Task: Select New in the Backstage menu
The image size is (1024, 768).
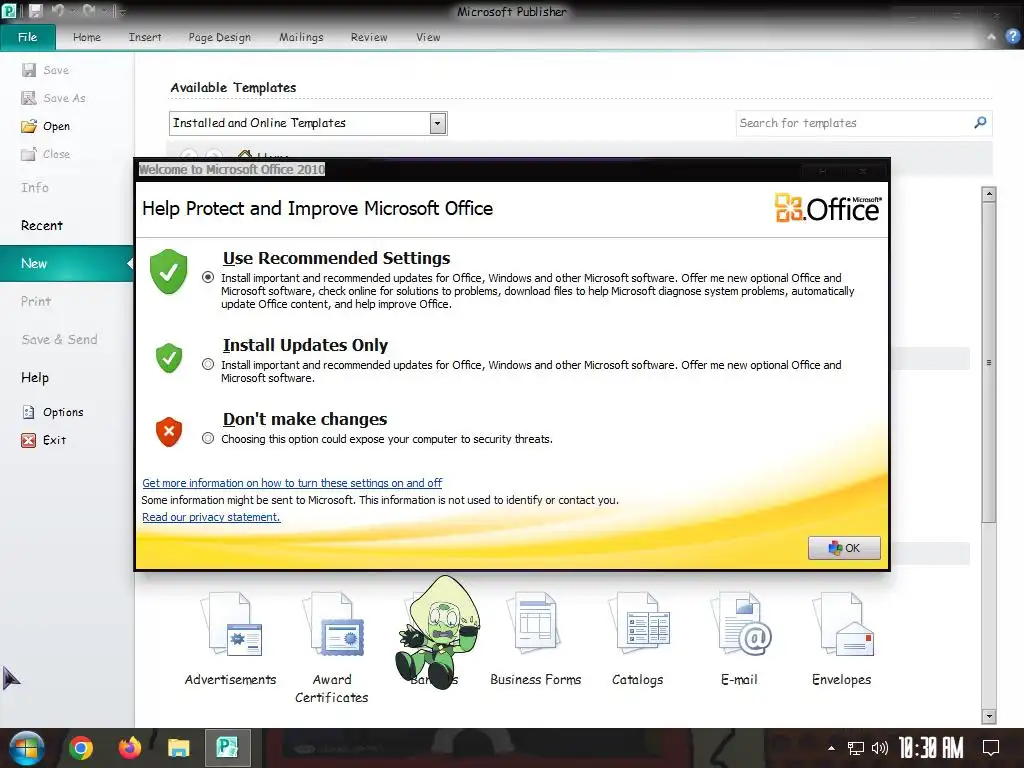Action: [x=67, y=263]
